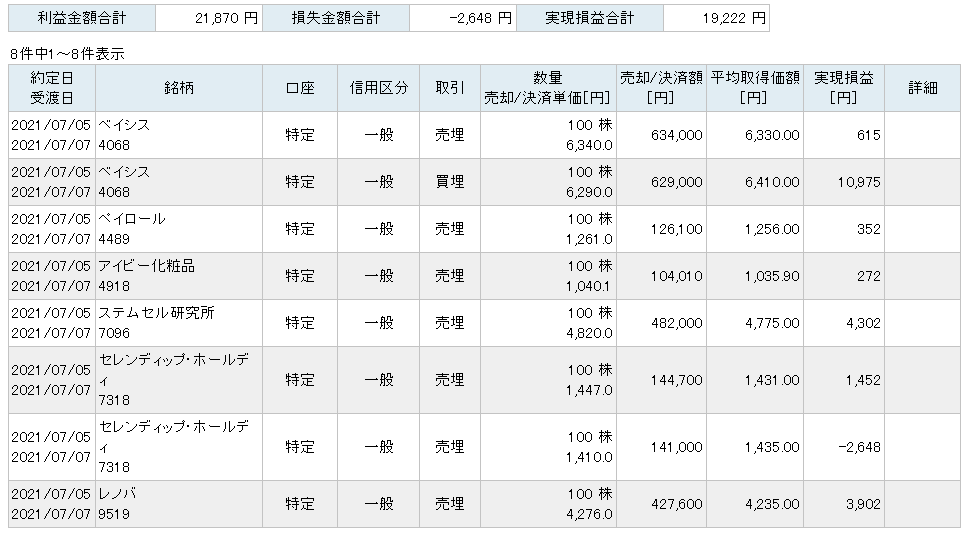Select the 利益金額合計 label cell

[x=82, y=18]
